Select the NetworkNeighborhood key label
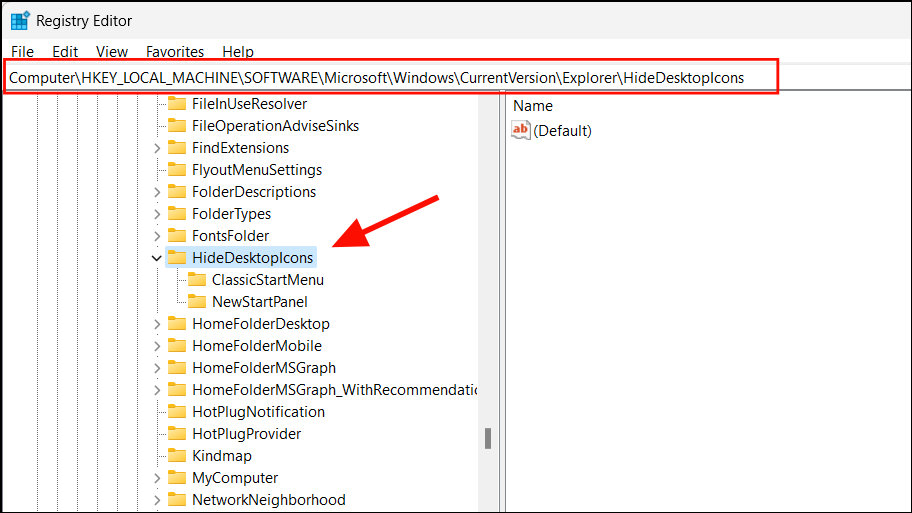Image resolution: width=912 pixels, height=513 pixels. (269, 500)
